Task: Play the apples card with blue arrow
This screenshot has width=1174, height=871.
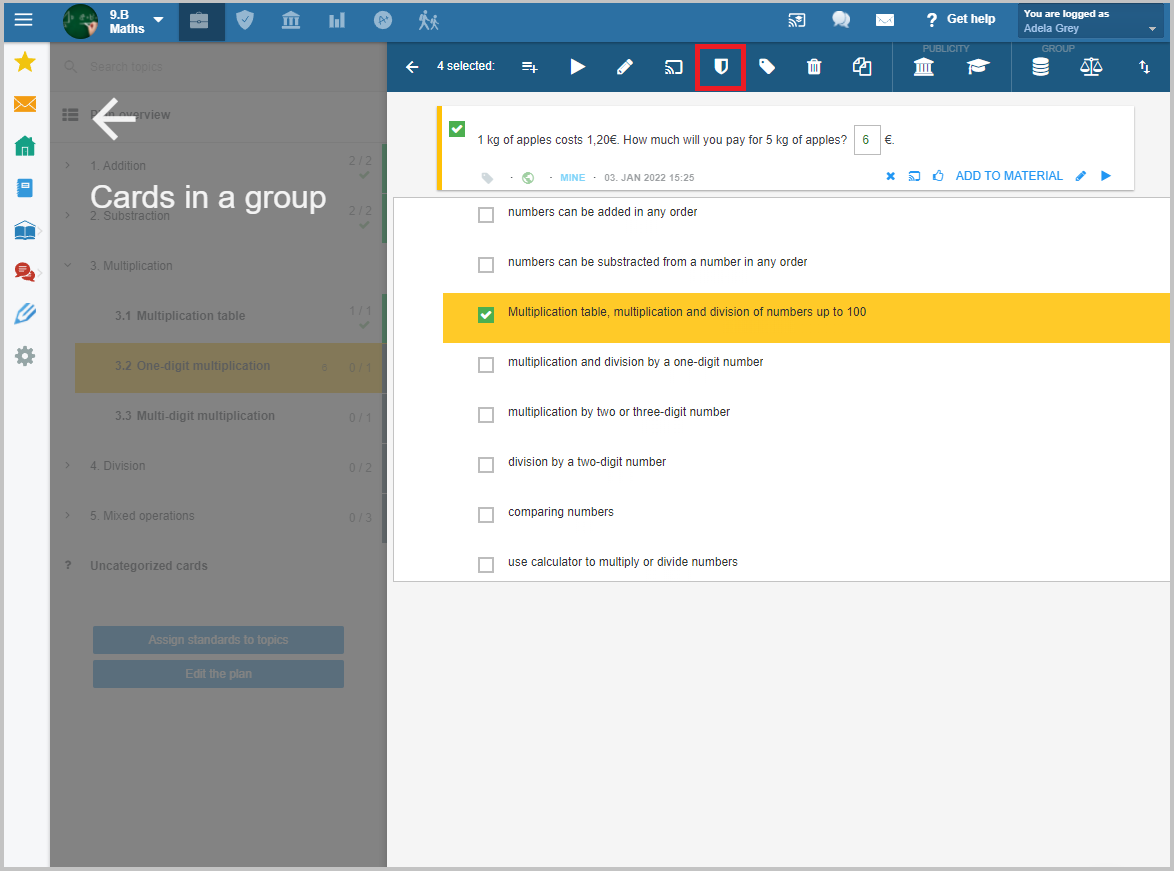Action: pyautogui.click(x=1106, y=176)
